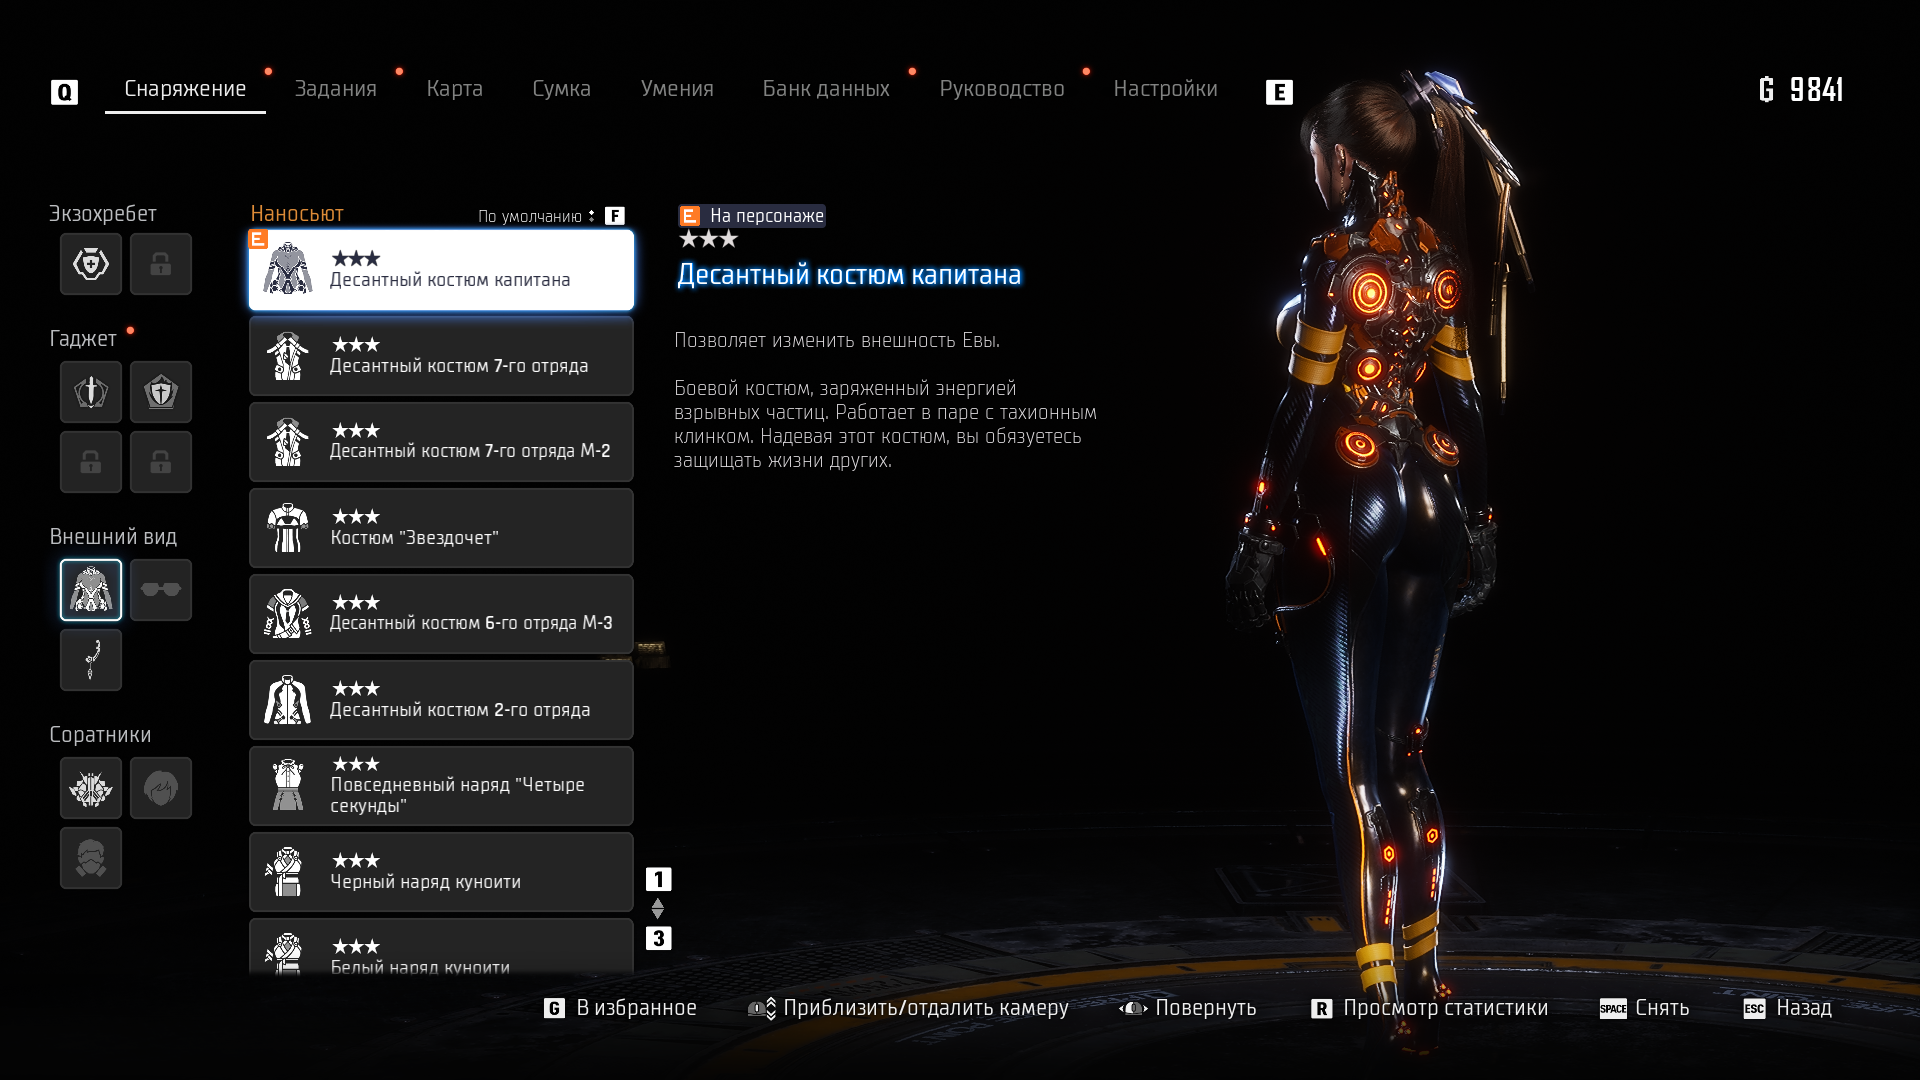Screen dimensions: 1920x1080
Task: Click the 9841 gold amount
Action: click(x=1816, y=90)
